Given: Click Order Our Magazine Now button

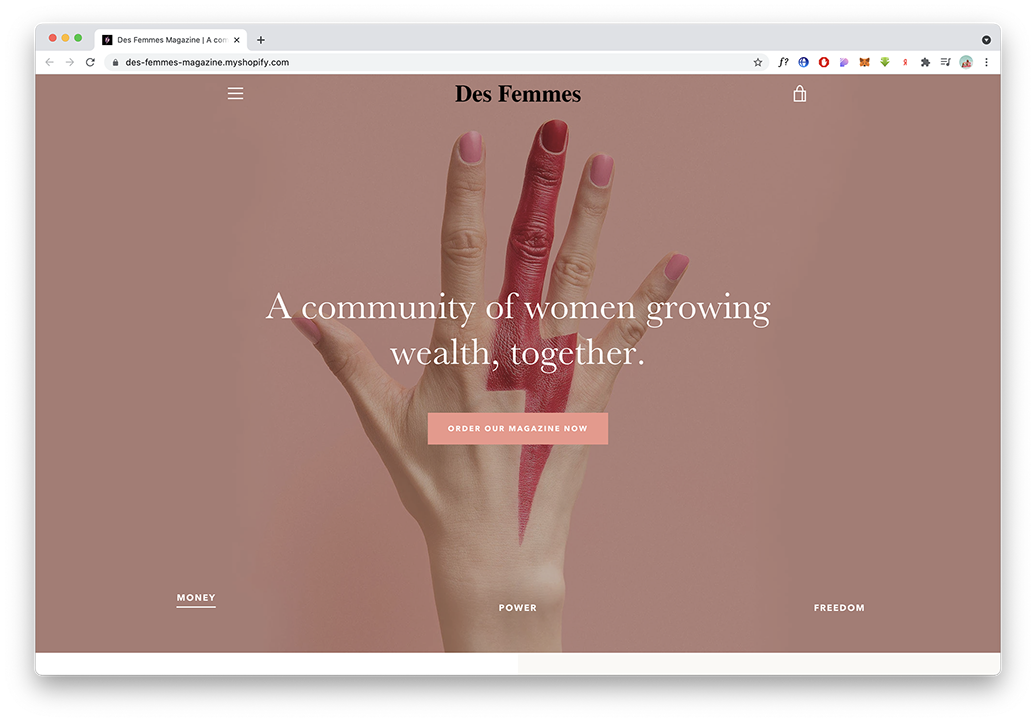Looking at the screenshot, I should coord(517,428).
